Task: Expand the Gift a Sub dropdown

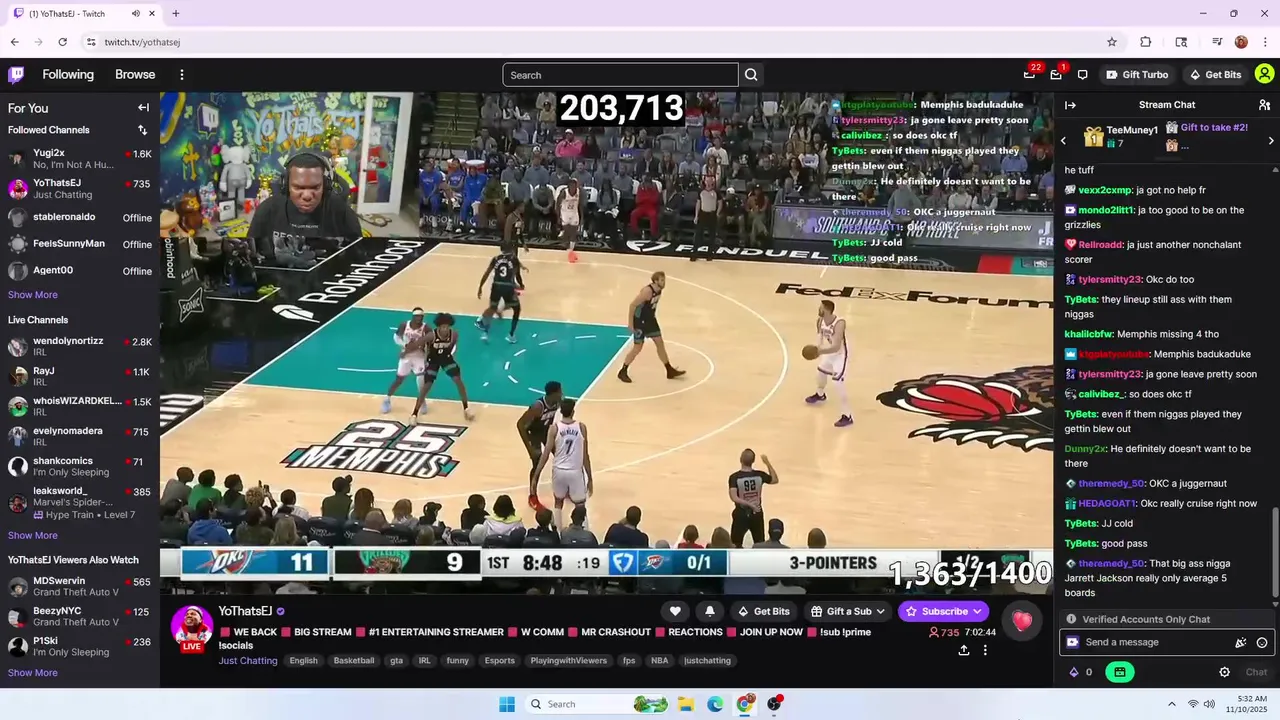Action: pos(848,611)
